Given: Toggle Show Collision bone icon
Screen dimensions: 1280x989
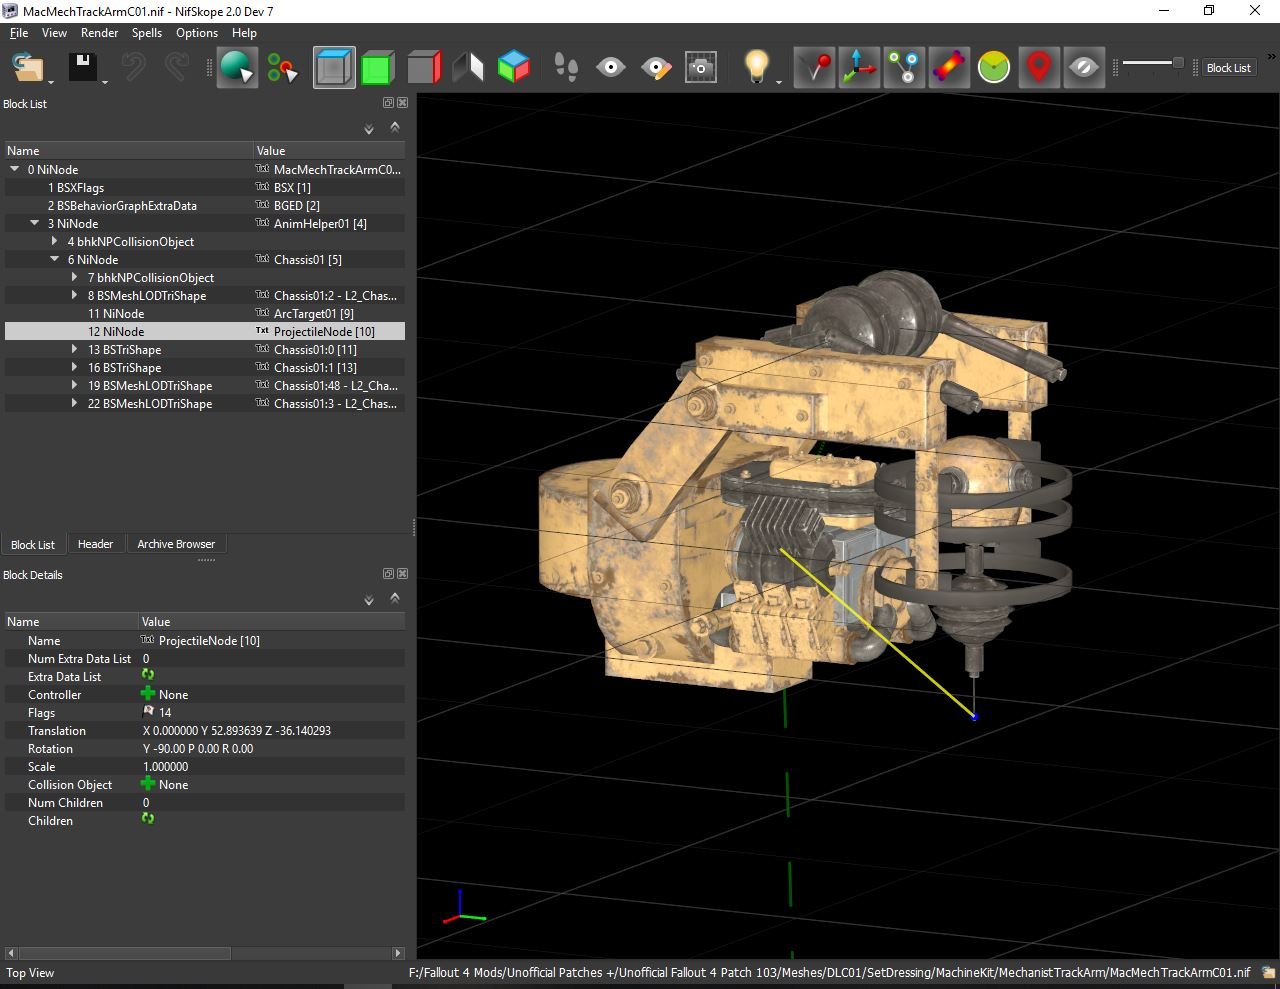Looking at the screenshot, I should 949,67.
